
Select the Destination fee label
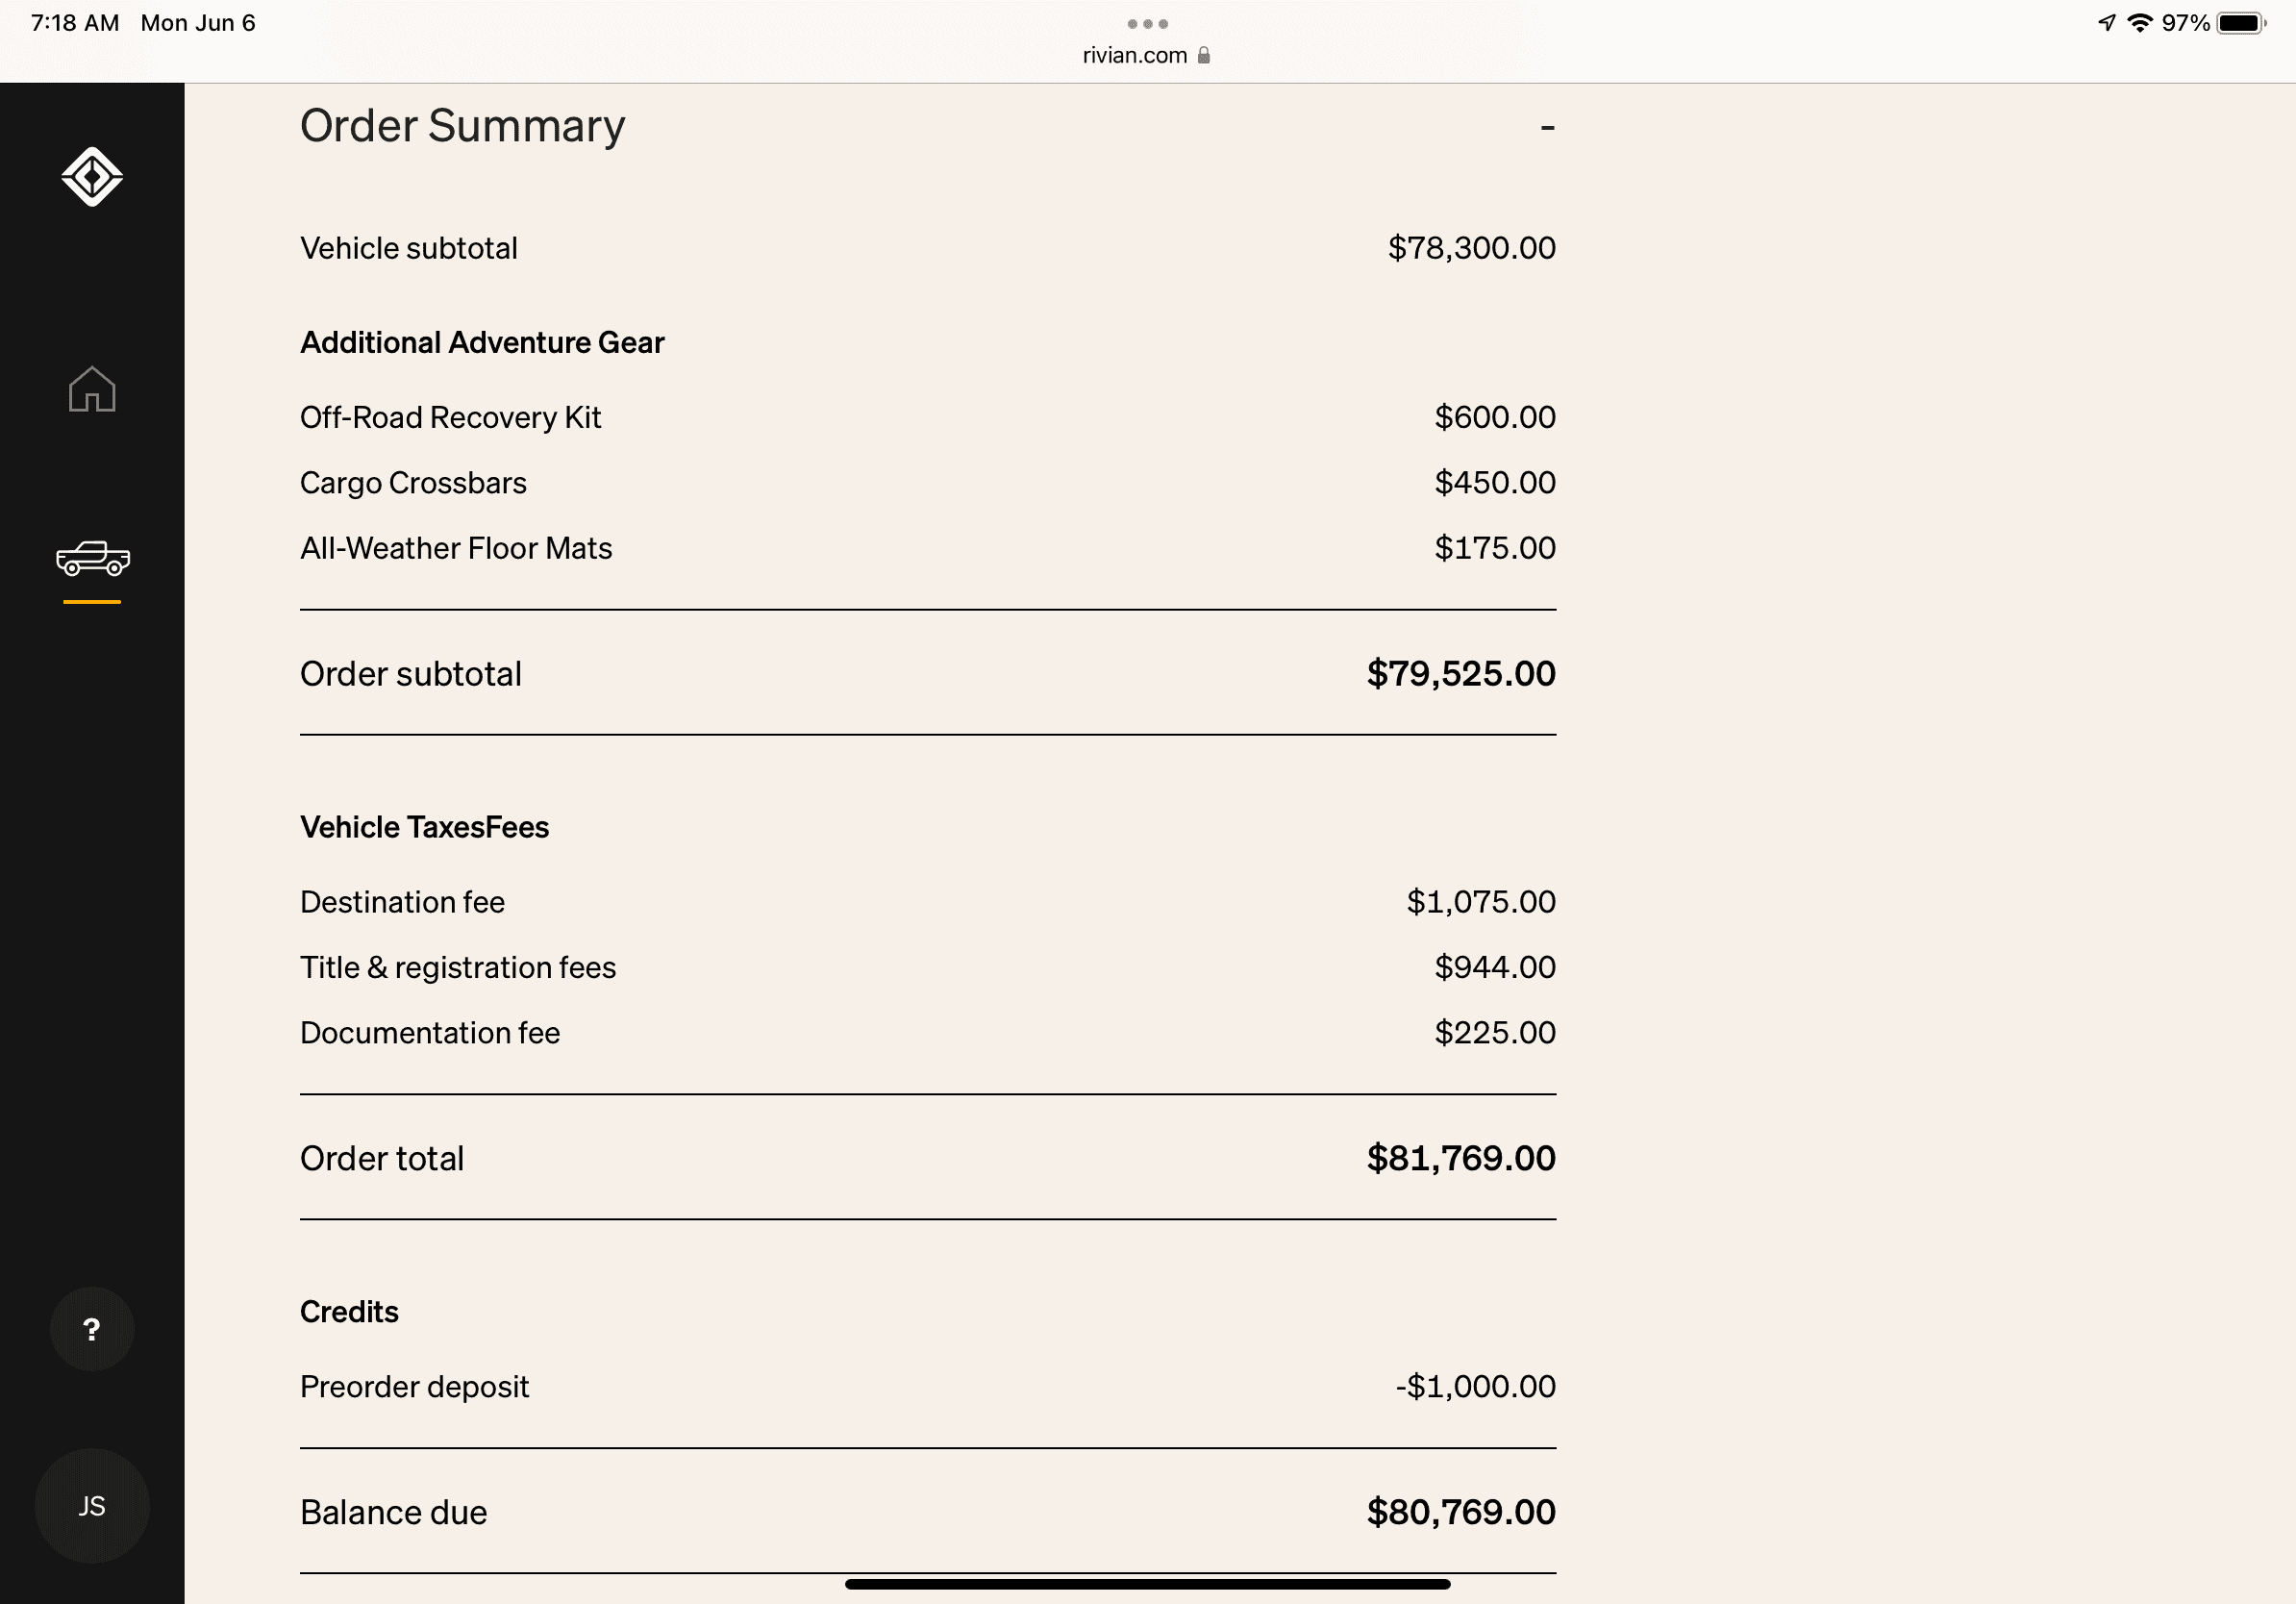(402, 902)
